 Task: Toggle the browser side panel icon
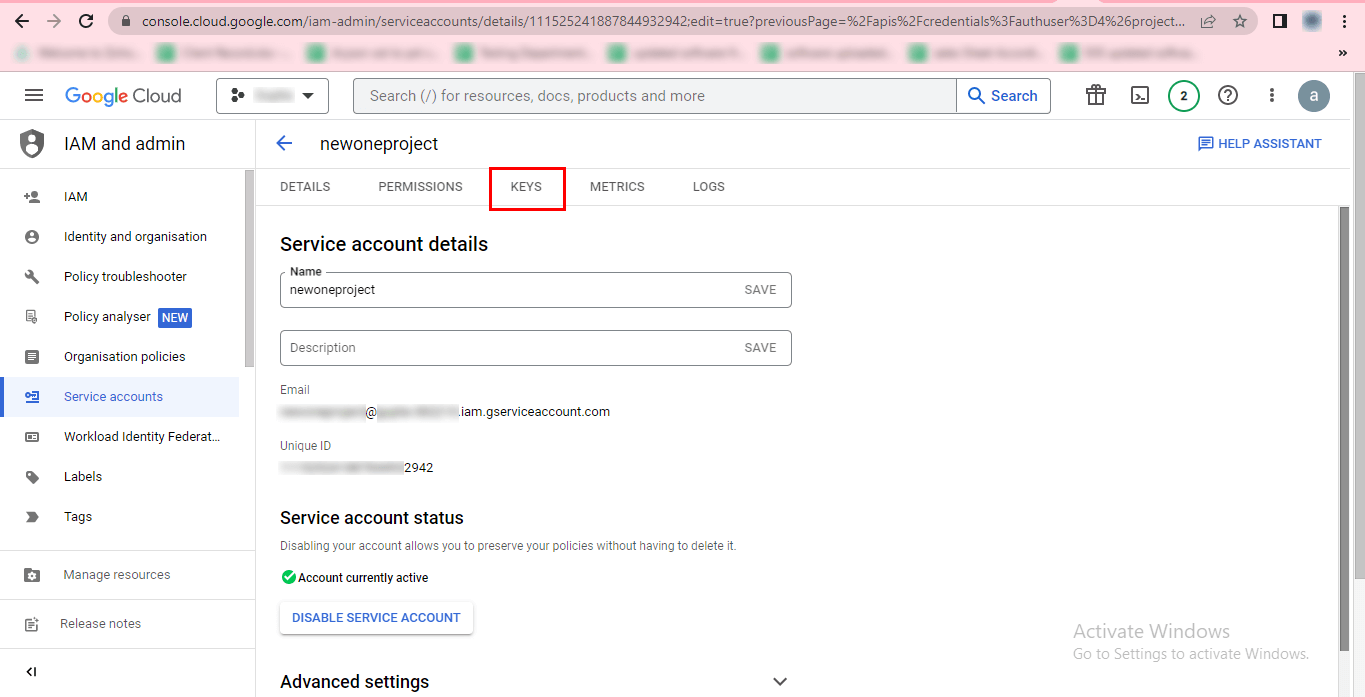(x=1280, y=21)
